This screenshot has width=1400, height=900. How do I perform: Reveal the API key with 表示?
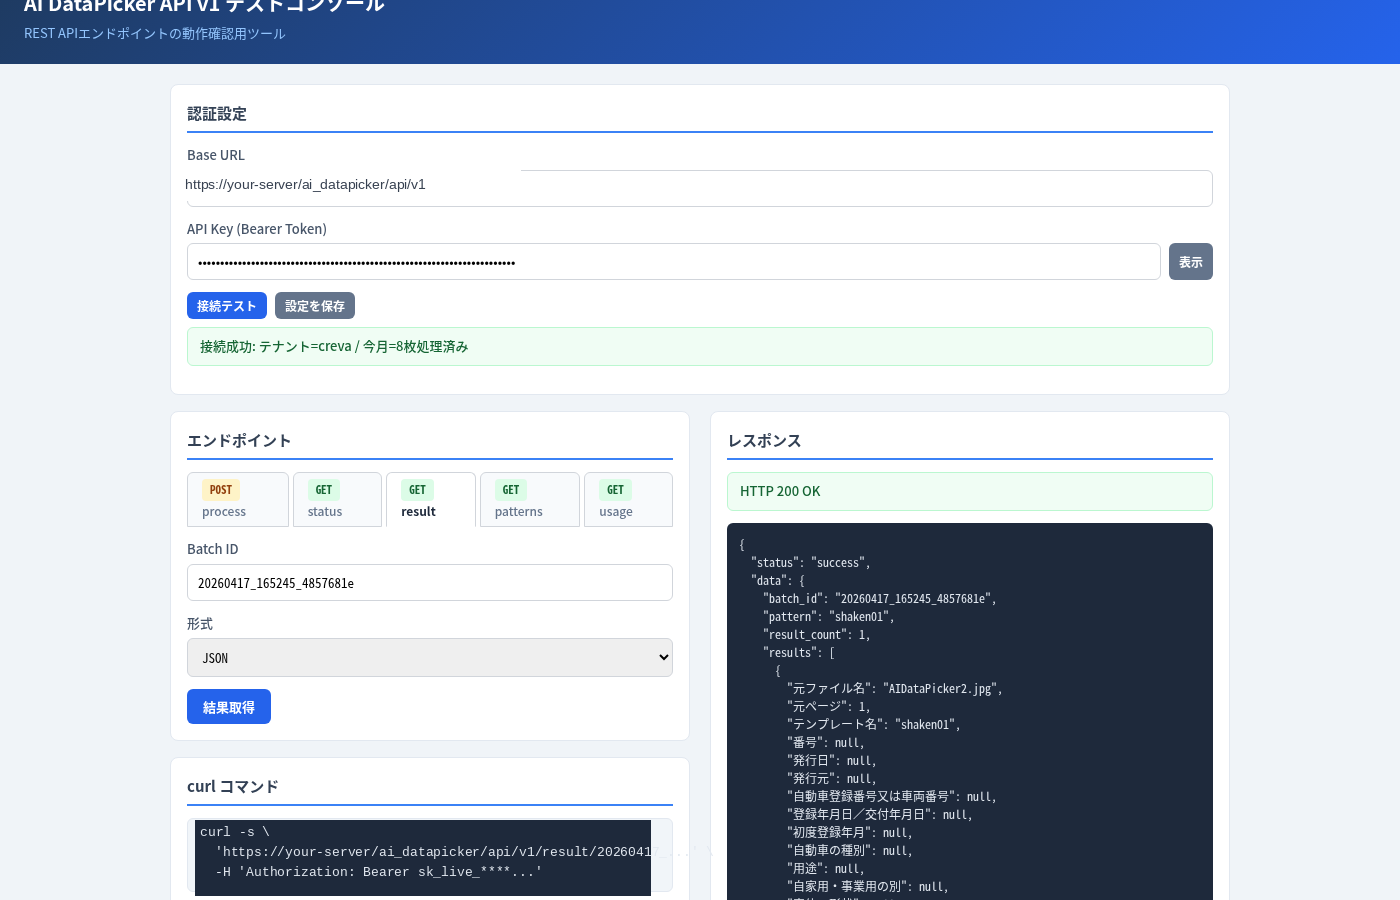click(1190, 261)
